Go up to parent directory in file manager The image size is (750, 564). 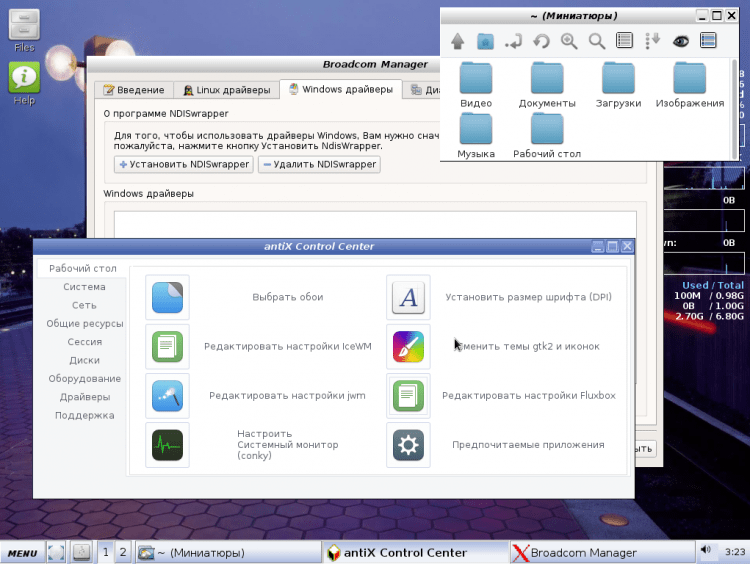[458, 41]
